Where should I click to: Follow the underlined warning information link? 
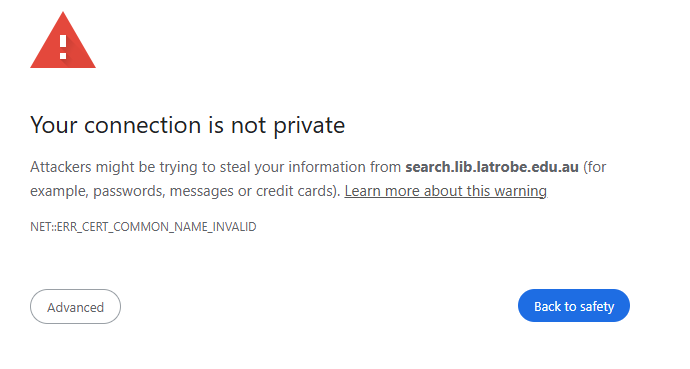[445, 191]
